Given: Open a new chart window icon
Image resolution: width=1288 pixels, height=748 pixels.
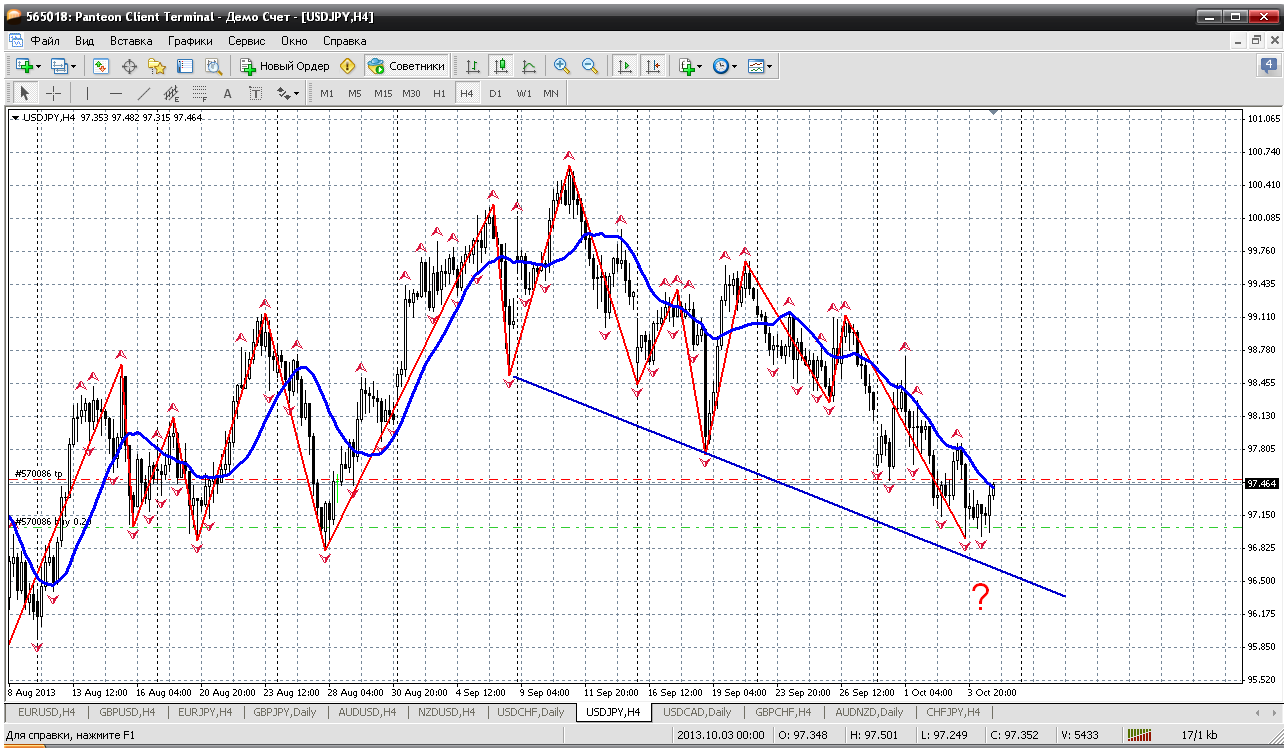Looking at the screenshot, I should click(x=24, y=66).
